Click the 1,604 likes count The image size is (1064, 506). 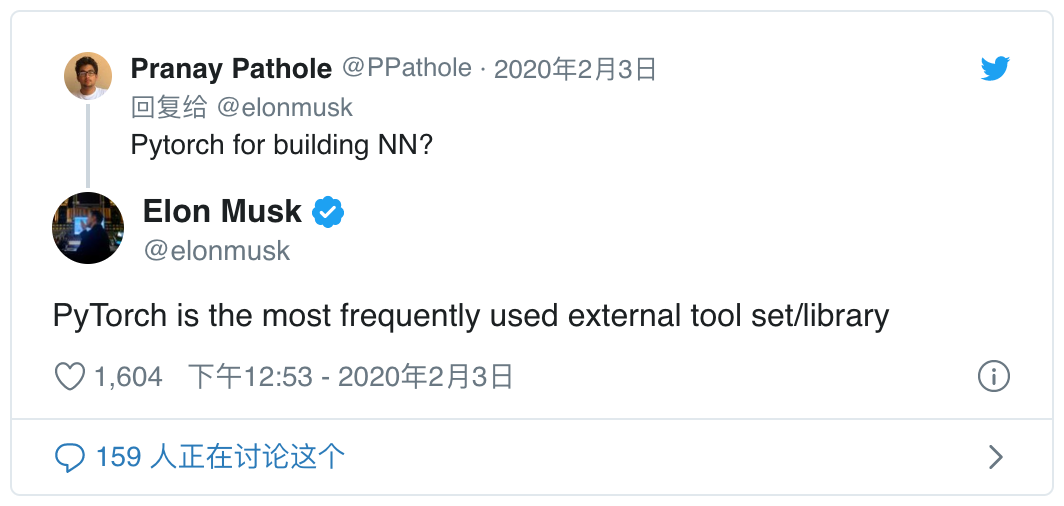128,376
